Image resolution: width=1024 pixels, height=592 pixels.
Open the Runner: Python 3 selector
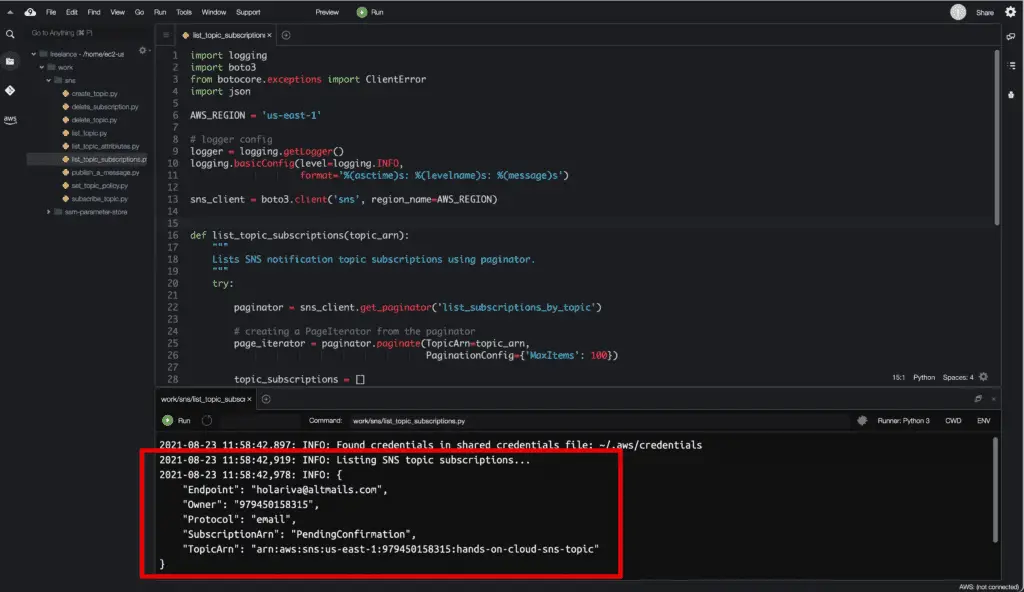pyautogui.click(x=902, y=421)
